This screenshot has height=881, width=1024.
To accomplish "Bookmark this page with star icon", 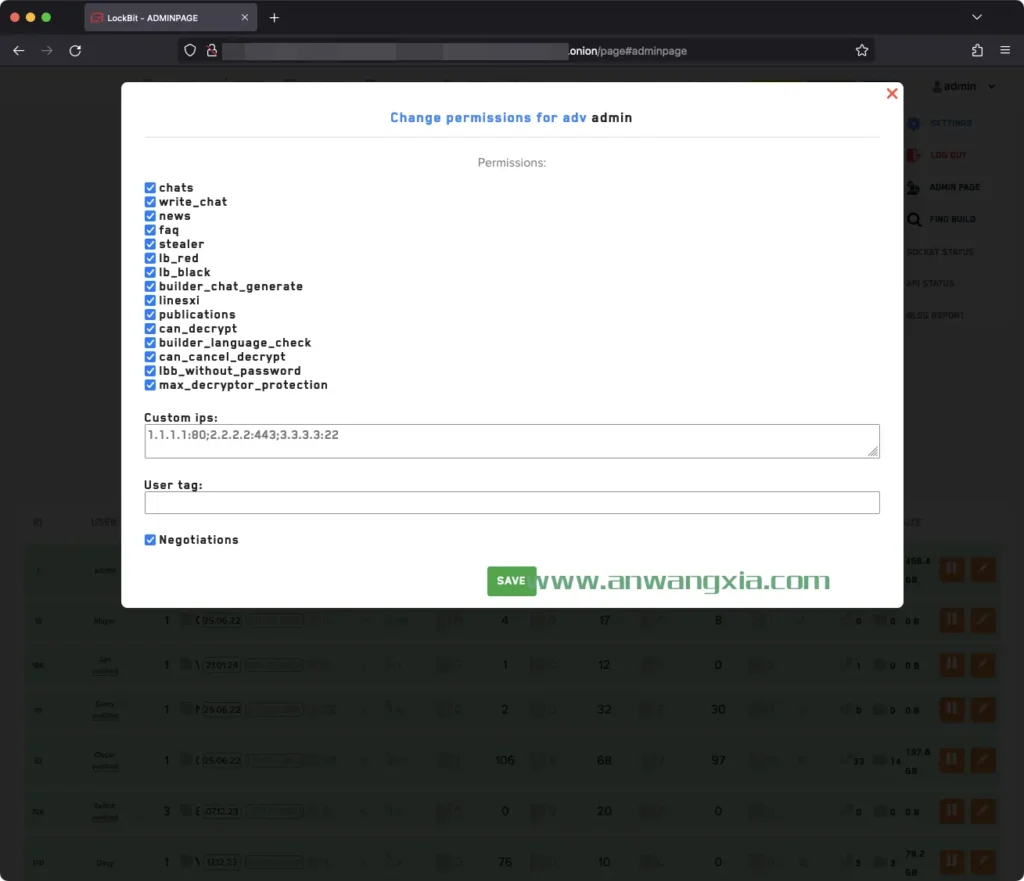I will (861, 50).
